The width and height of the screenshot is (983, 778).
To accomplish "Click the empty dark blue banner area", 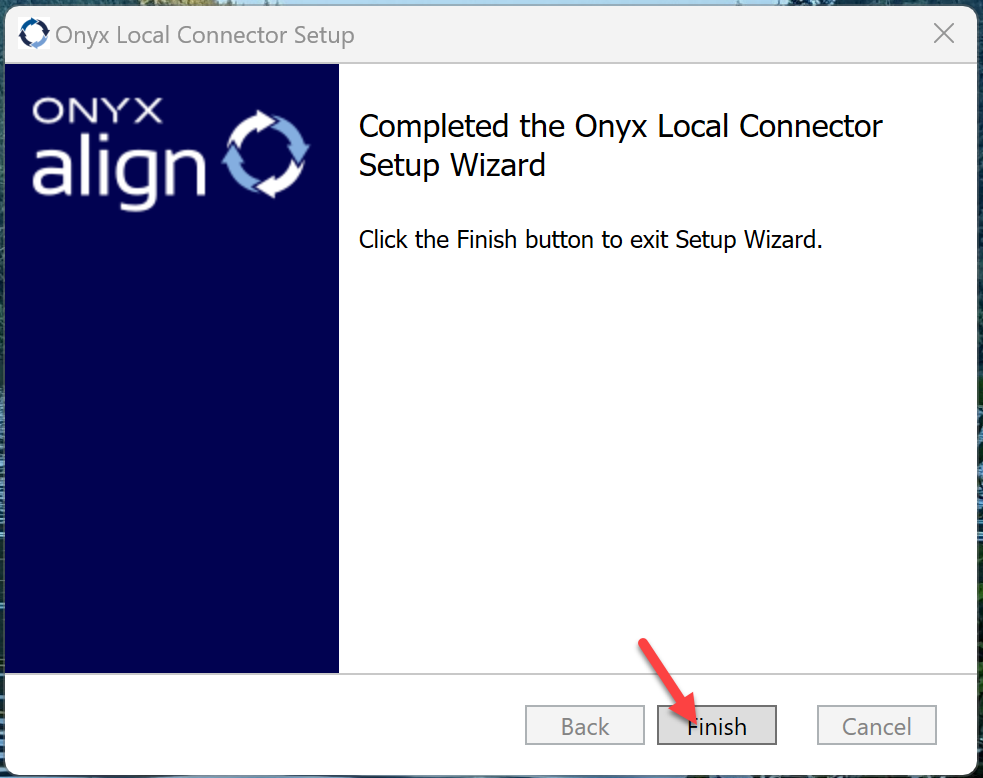I will (x=171, y=439).
